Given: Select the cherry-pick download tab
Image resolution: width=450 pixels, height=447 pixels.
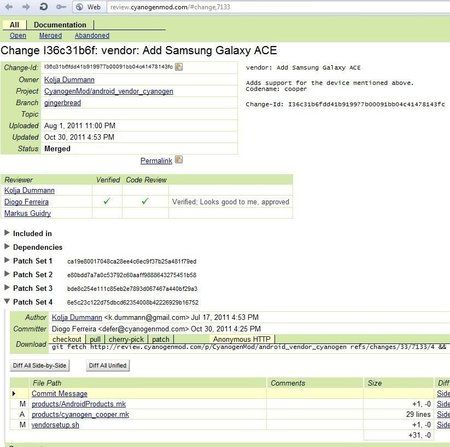Looking at the screenshot, I should point(126,339).
